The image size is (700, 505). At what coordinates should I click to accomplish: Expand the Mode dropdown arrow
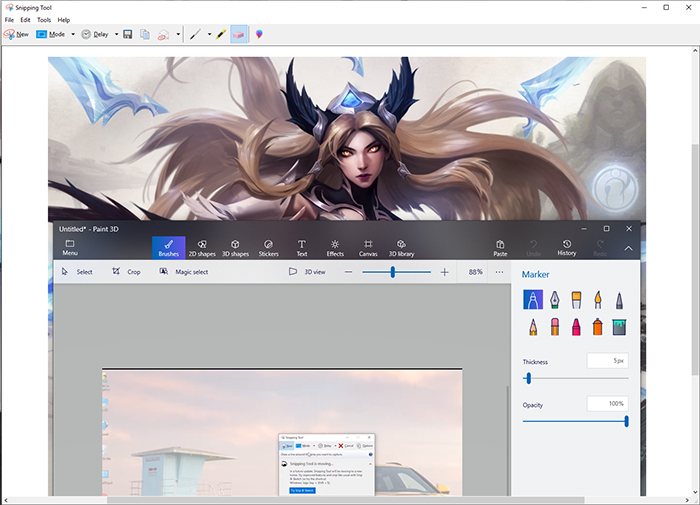click(72, 34)
